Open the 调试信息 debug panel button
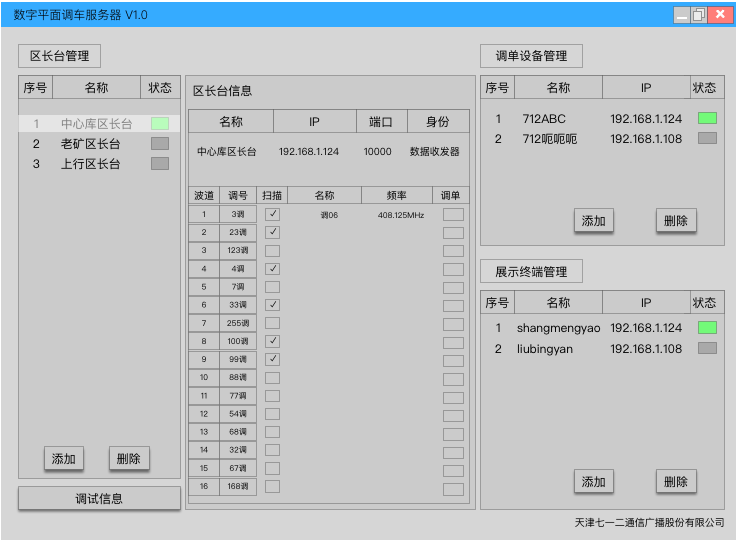737x542 pixels. pyautogui.click(x=99, y=498)
